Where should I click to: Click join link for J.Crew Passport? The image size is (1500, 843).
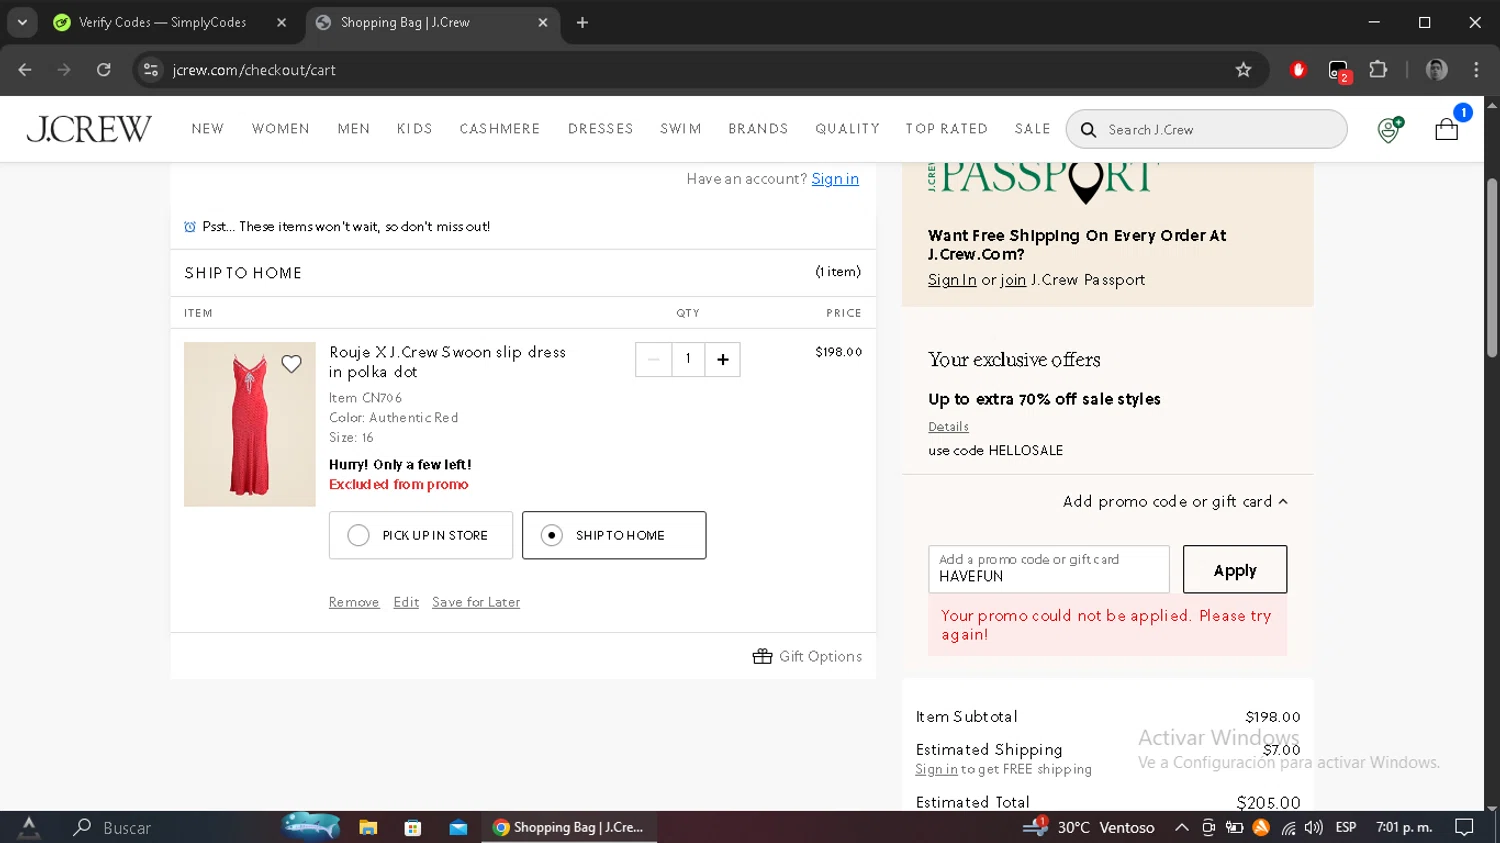click(1013, 280)
